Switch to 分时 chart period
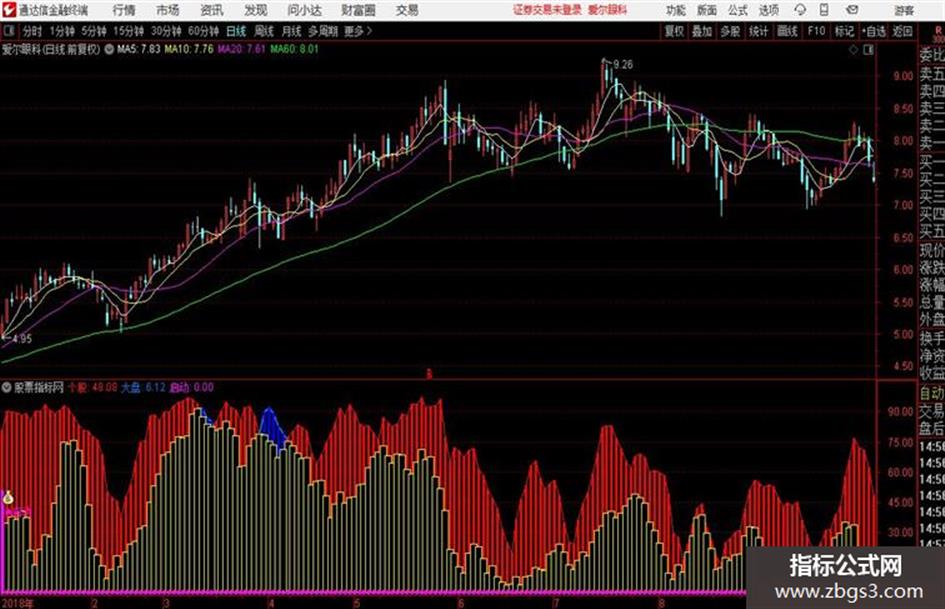 32,31
